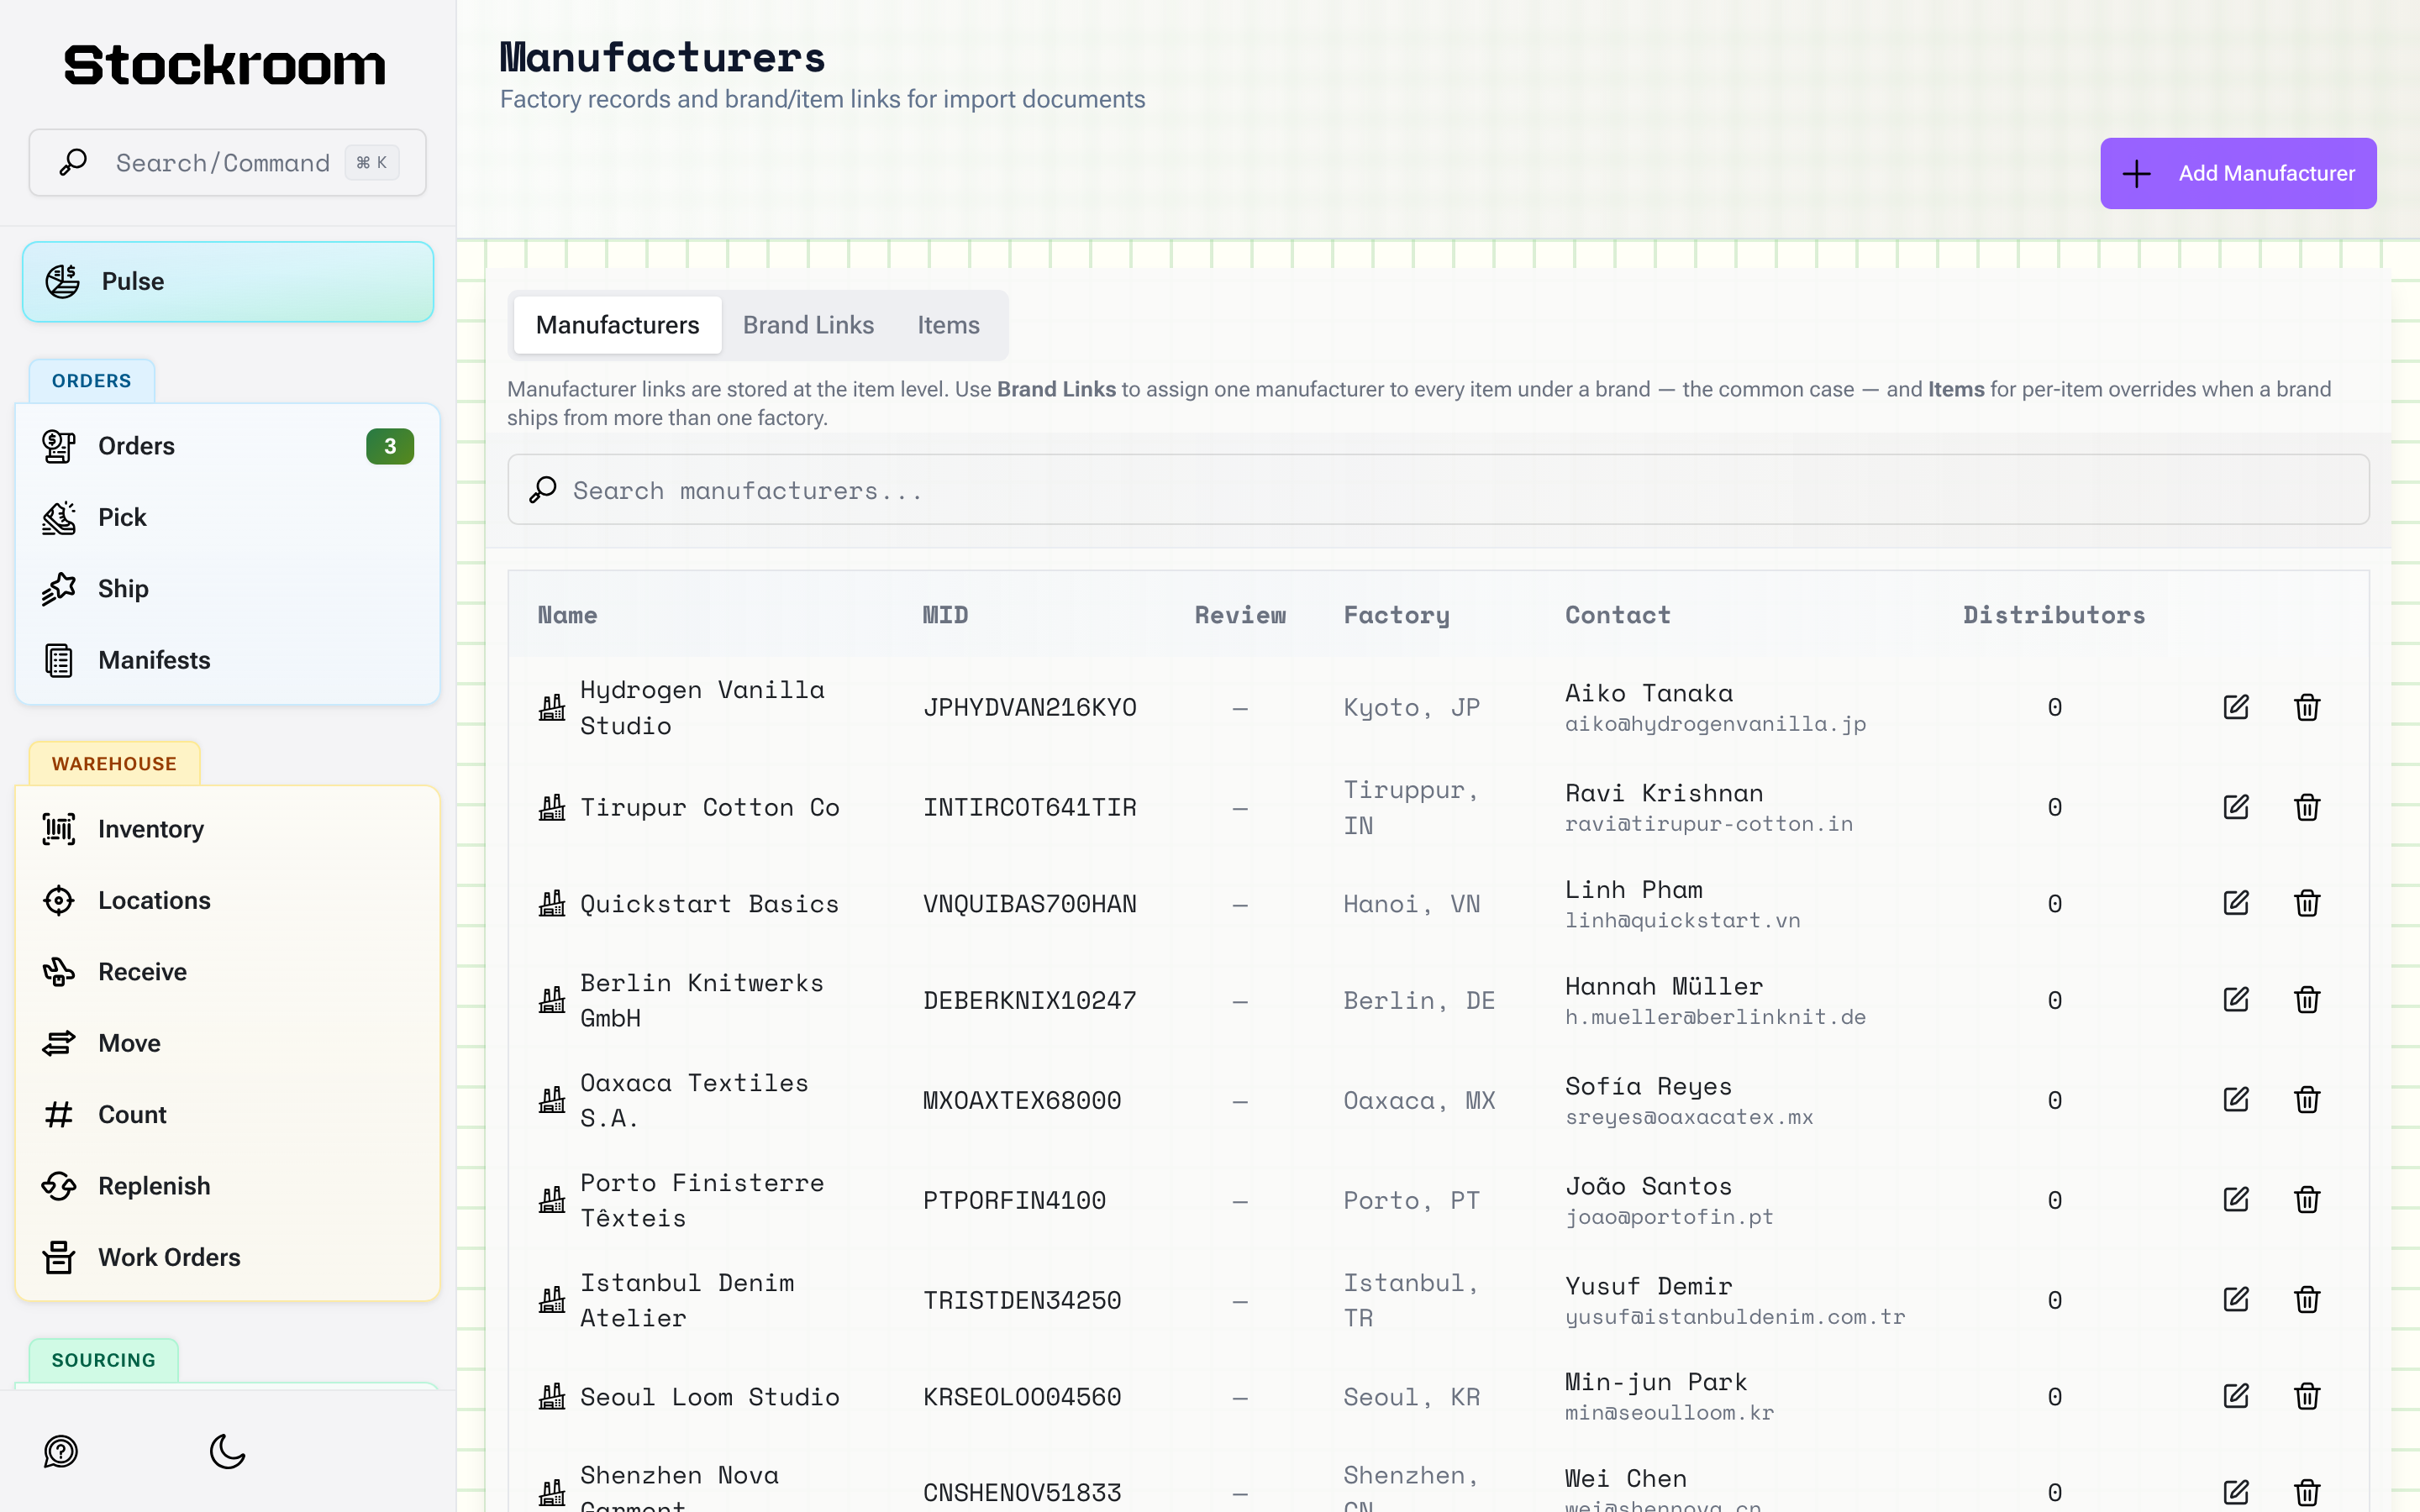The image size is (2420, 1512).
Task: Click the Count hash icon
Action: pyautogui.click(x=59, y=1114)
